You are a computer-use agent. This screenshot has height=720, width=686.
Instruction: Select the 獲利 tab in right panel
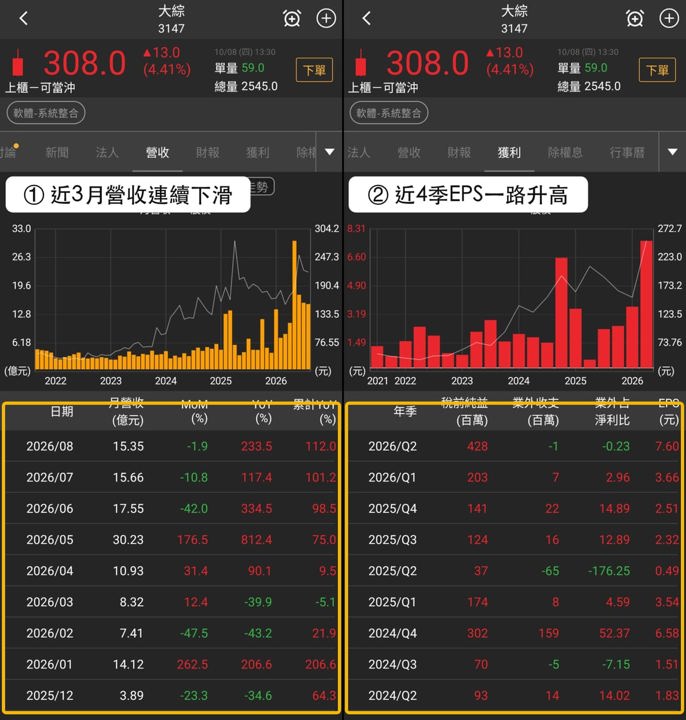[509, 152]
